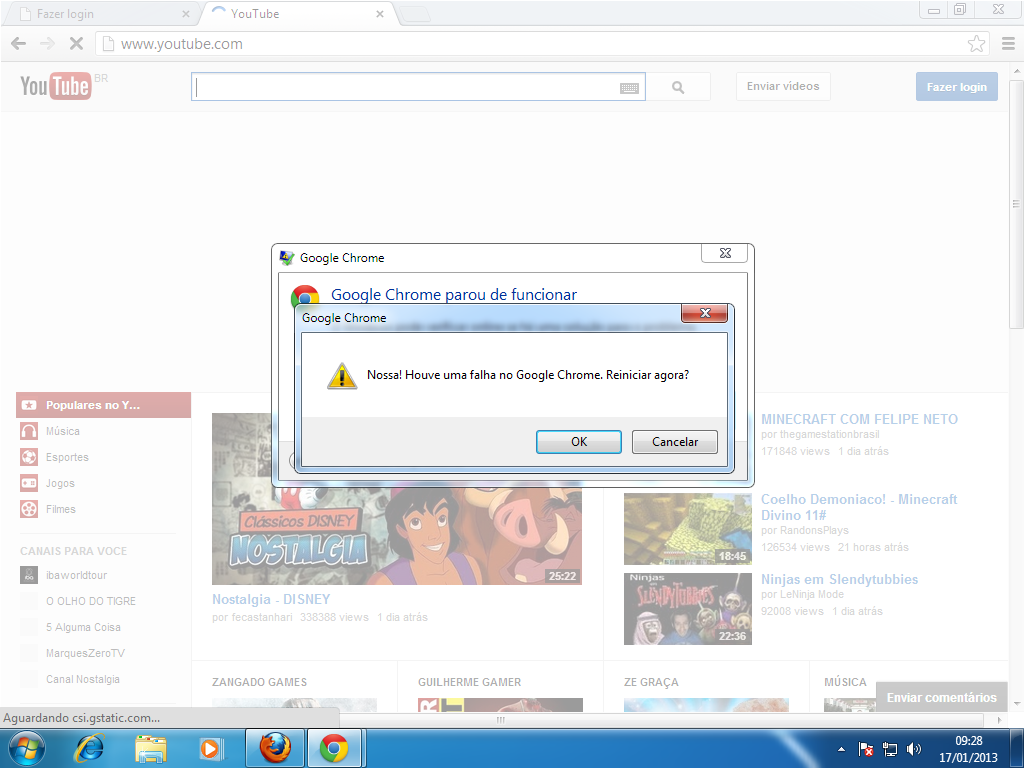Open the Jogos category
The width and height of the screenshot is (1024, 768).
pos(60,483)
